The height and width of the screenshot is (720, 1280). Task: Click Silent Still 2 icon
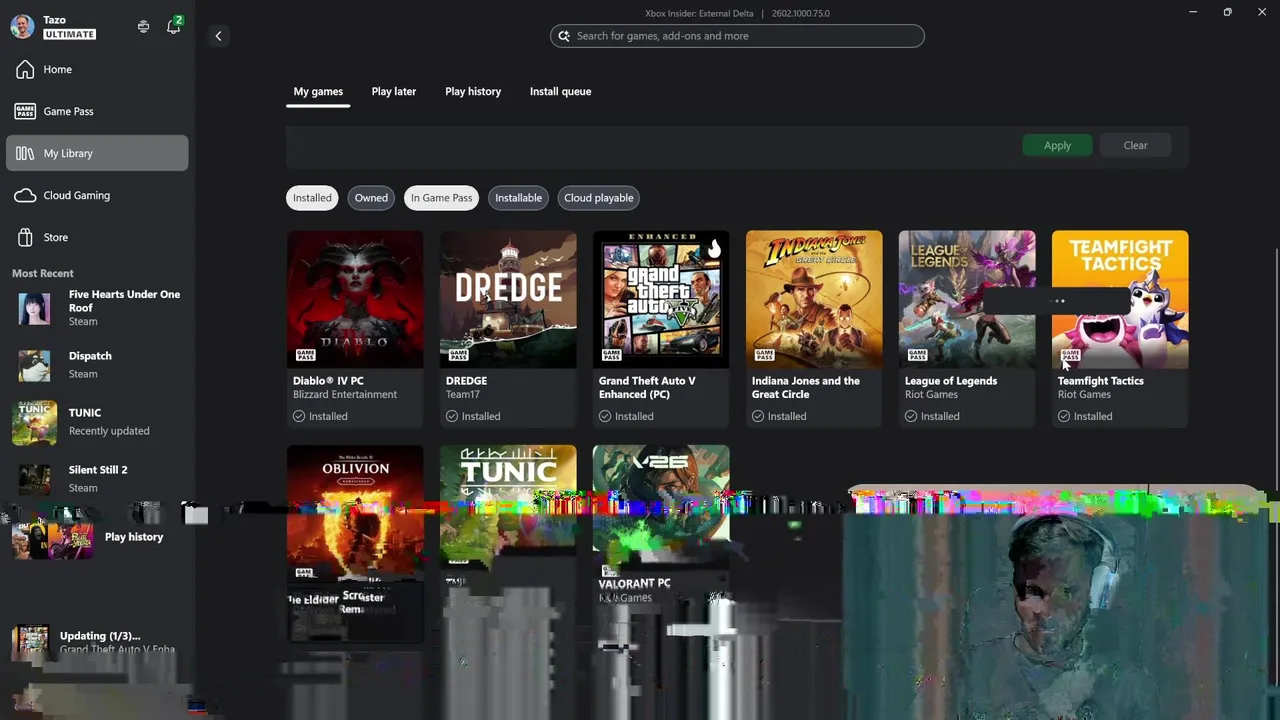tap(34, 479)
